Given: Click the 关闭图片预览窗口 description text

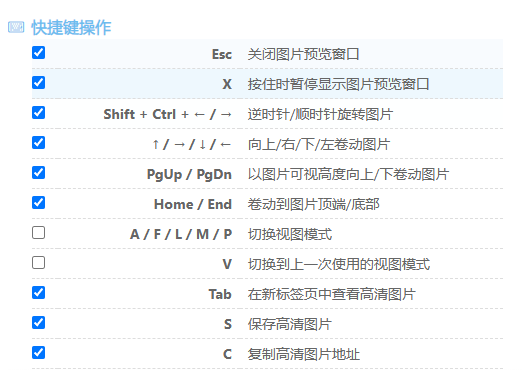Looking at the screenshot, I should (303, 54).
